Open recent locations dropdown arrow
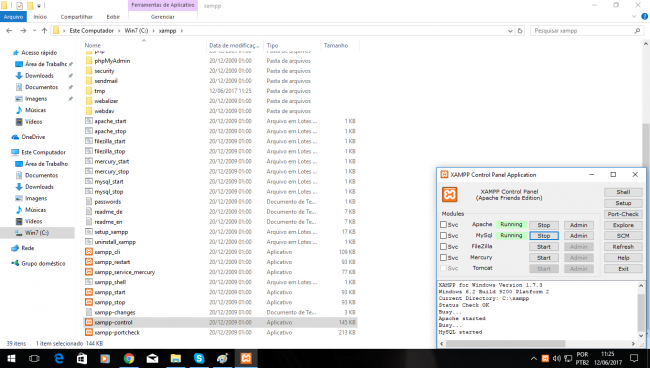Screen dimensions: 650x368 point(34,31)
